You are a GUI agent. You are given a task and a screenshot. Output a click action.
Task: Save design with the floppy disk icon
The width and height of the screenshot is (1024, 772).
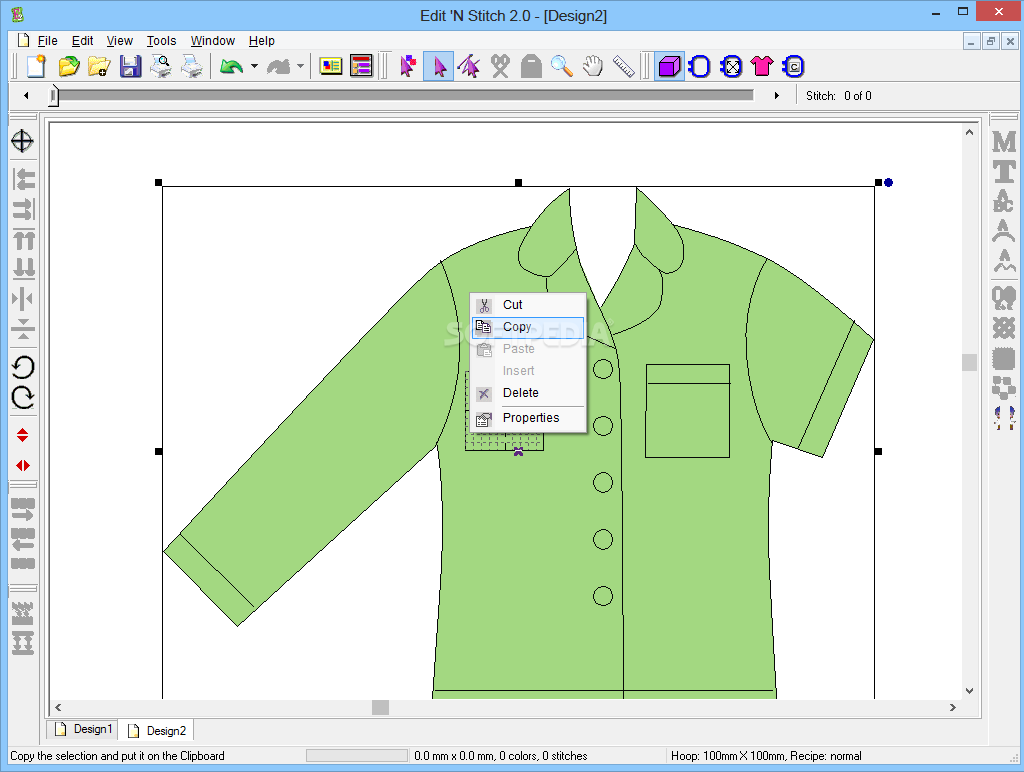[131, 66]
